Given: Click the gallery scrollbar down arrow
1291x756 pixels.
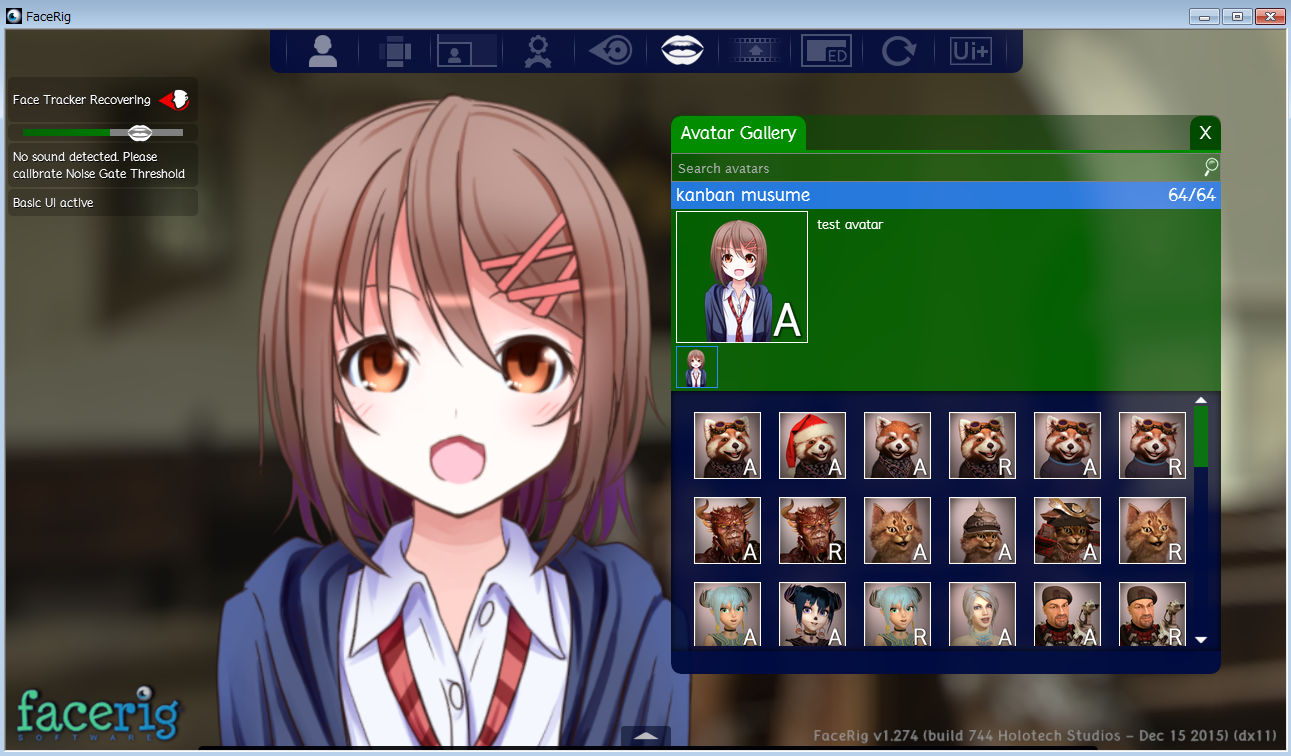Looking at the screenshot, I should [1201, 639].
